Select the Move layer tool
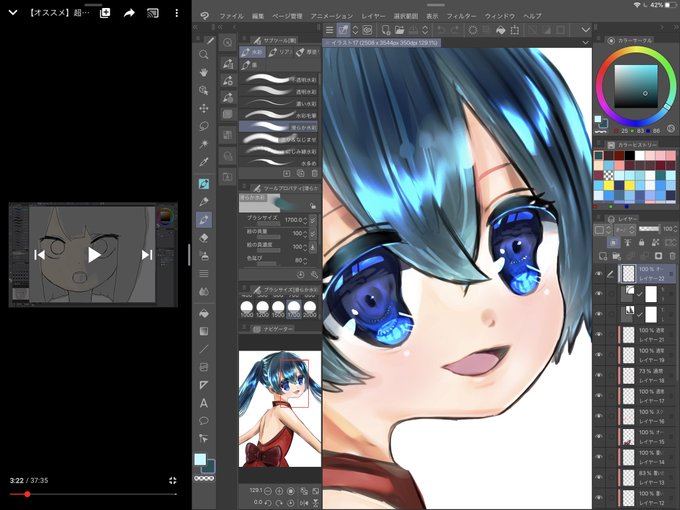This screenshot has height=510, width=680. point(203,108)
